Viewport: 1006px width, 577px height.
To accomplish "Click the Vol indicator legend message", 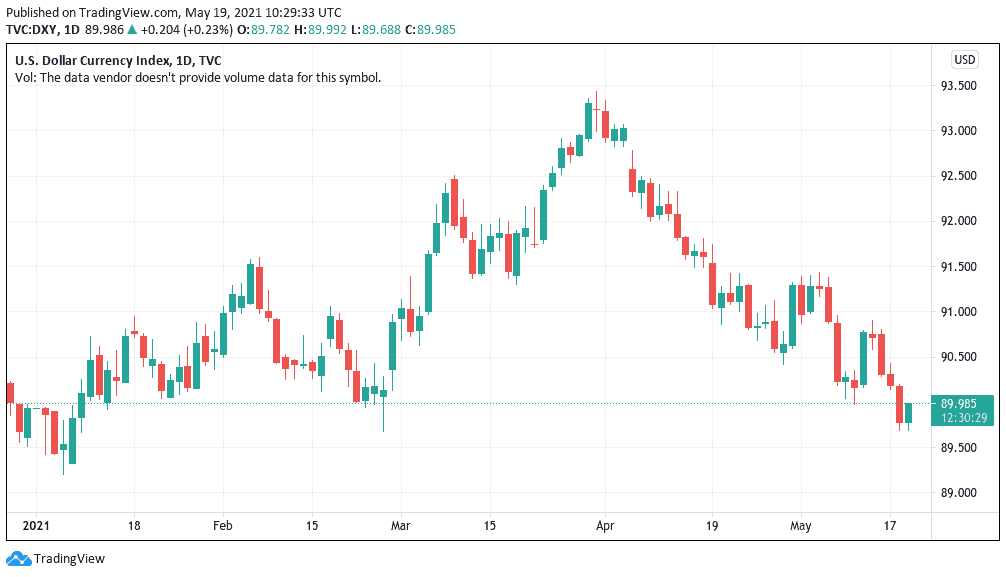I will [x=197, y=77].
